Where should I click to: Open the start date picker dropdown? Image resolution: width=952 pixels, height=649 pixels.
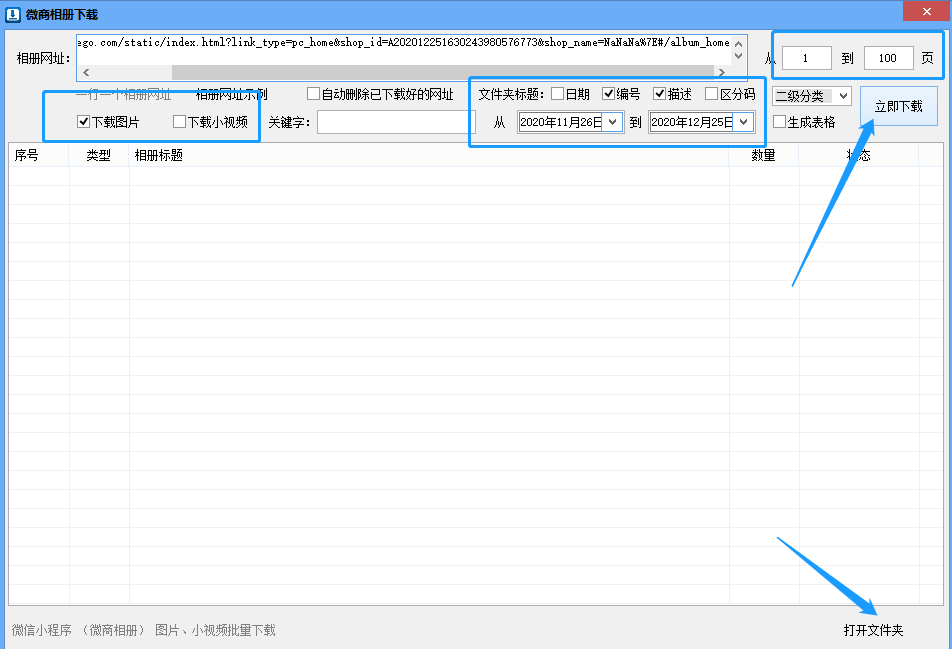point(612,122)
